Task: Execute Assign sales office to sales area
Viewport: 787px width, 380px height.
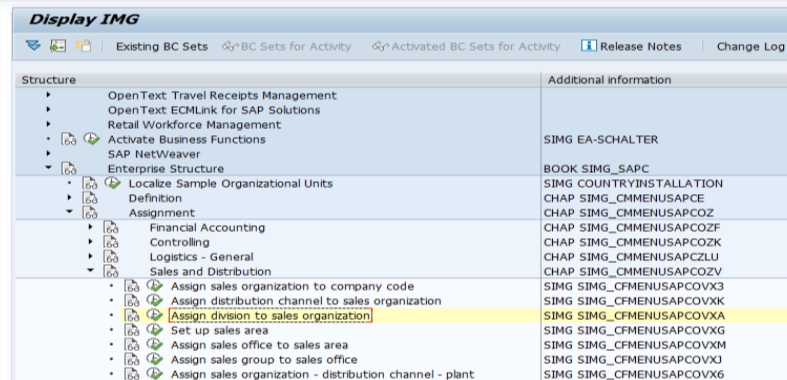Action: point(155,344)
